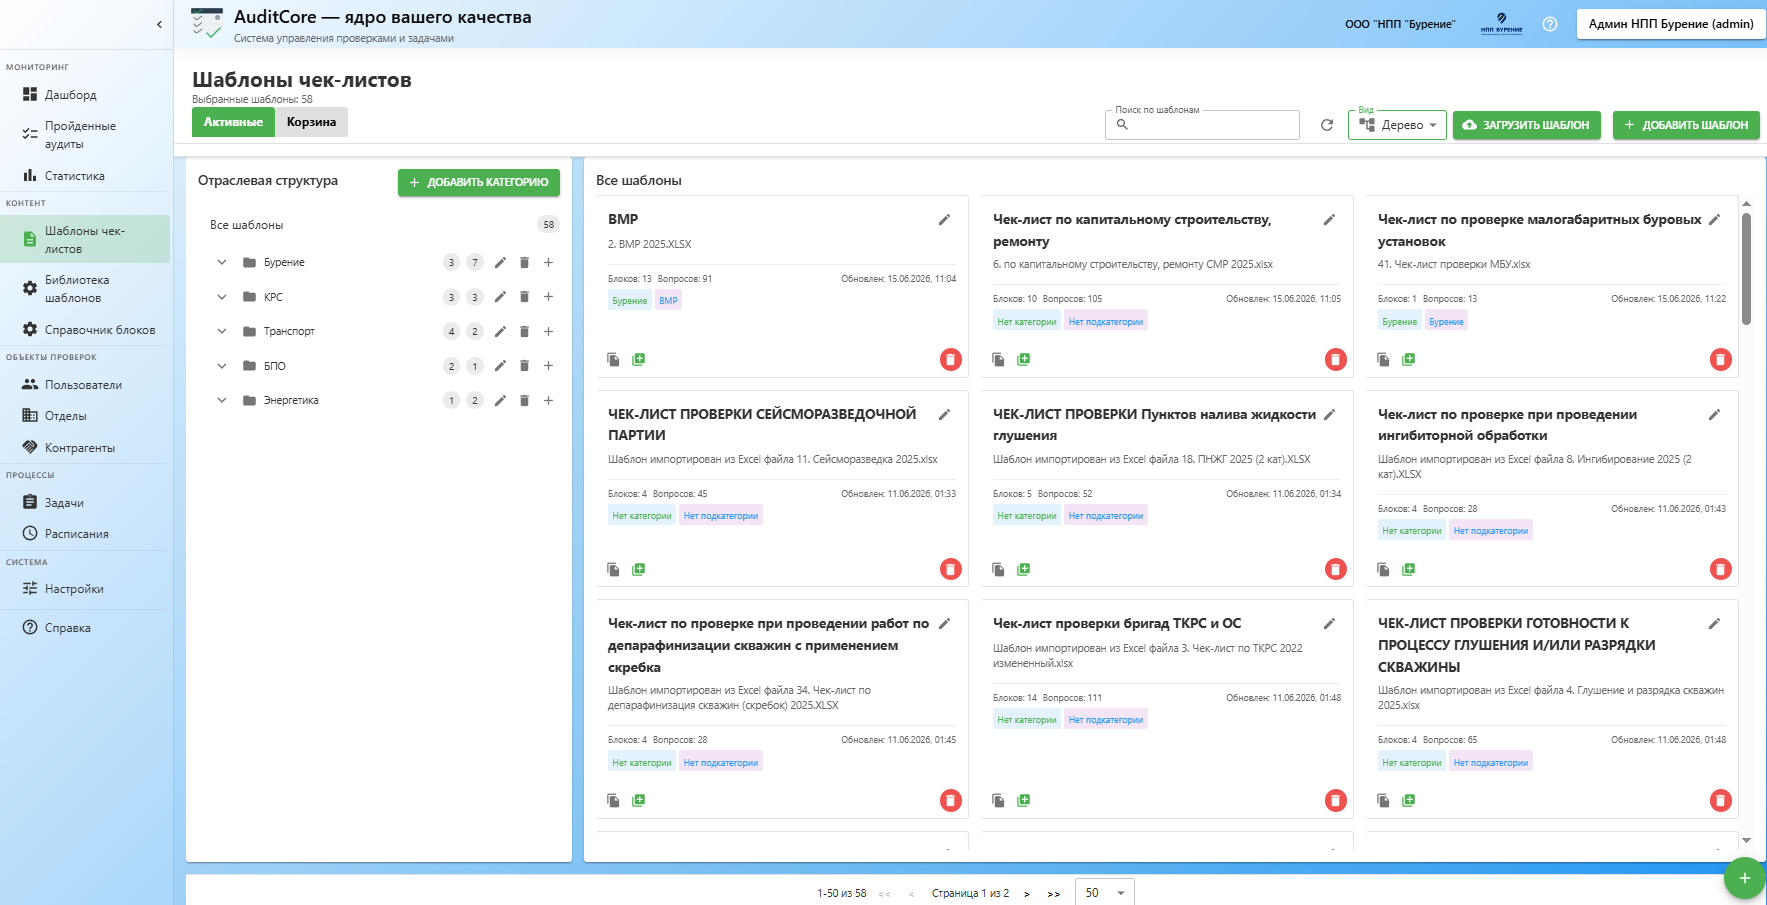Viewport: 1767px width, 905px height.
Task: Refresh the template list
Action: tap(1327, 125)
